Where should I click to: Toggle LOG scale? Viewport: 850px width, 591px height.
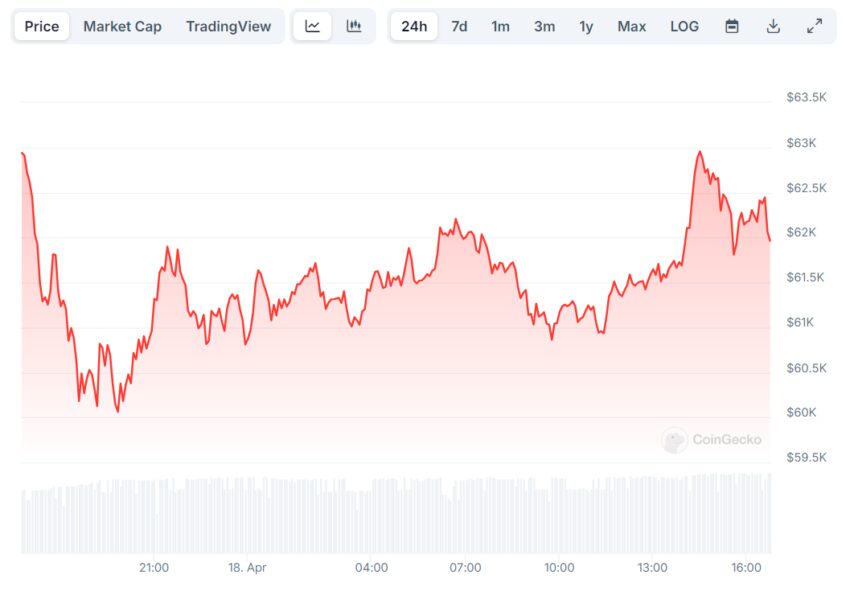pos(684,26)
